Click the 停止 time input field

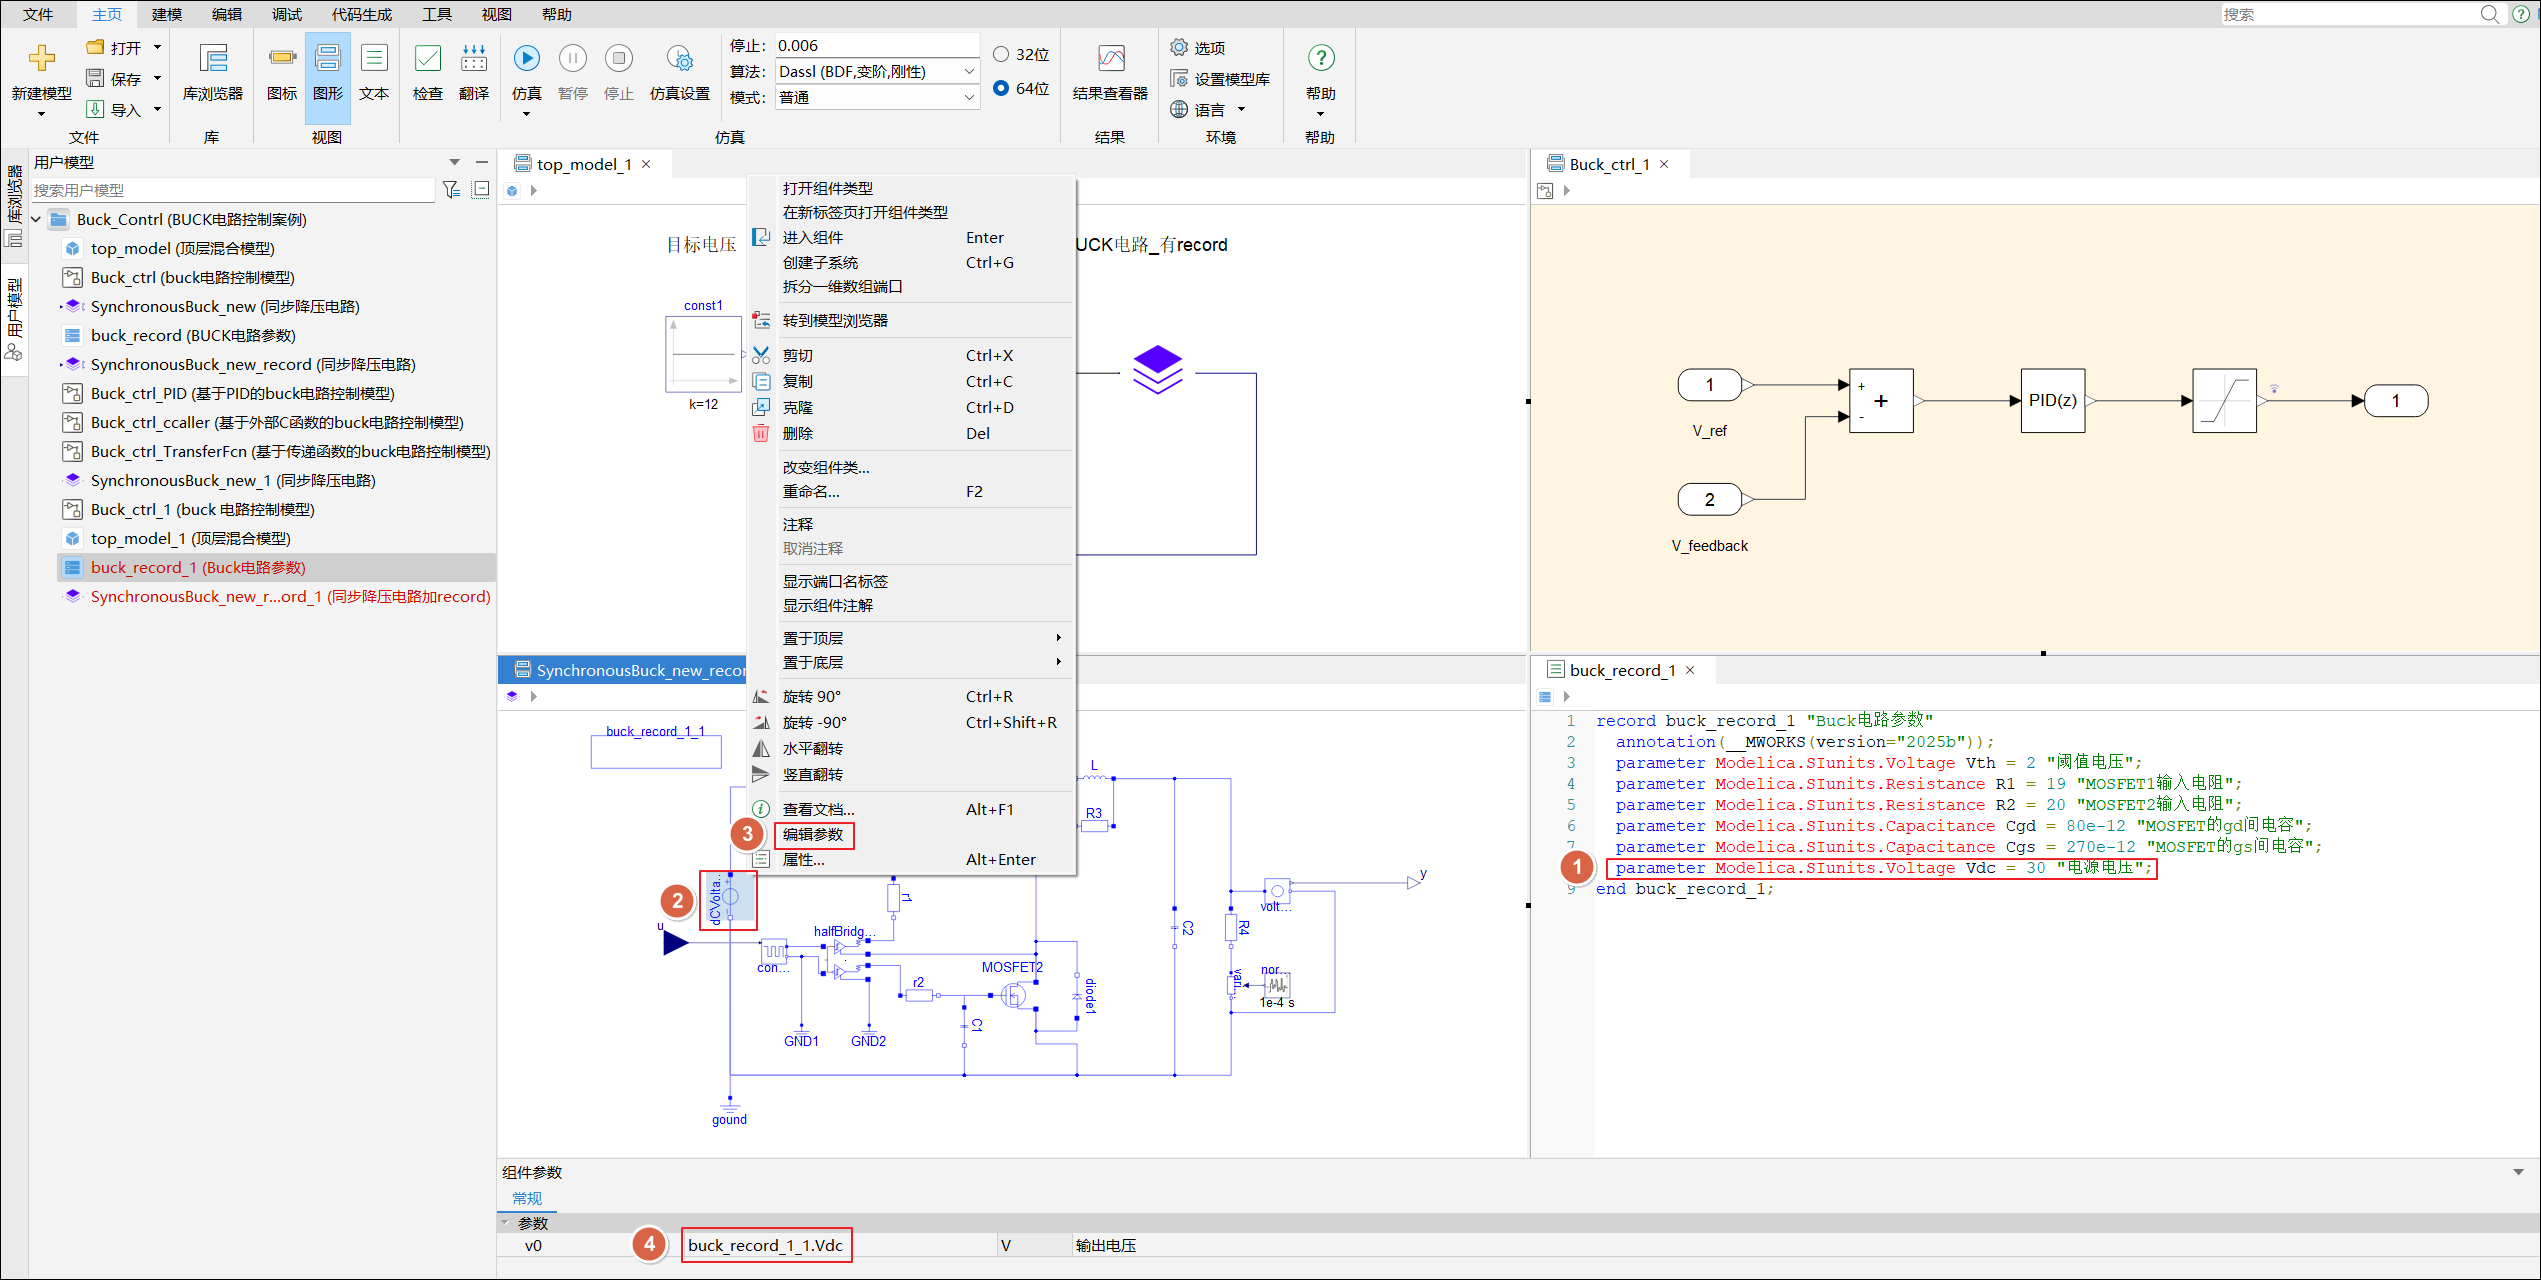876,45
